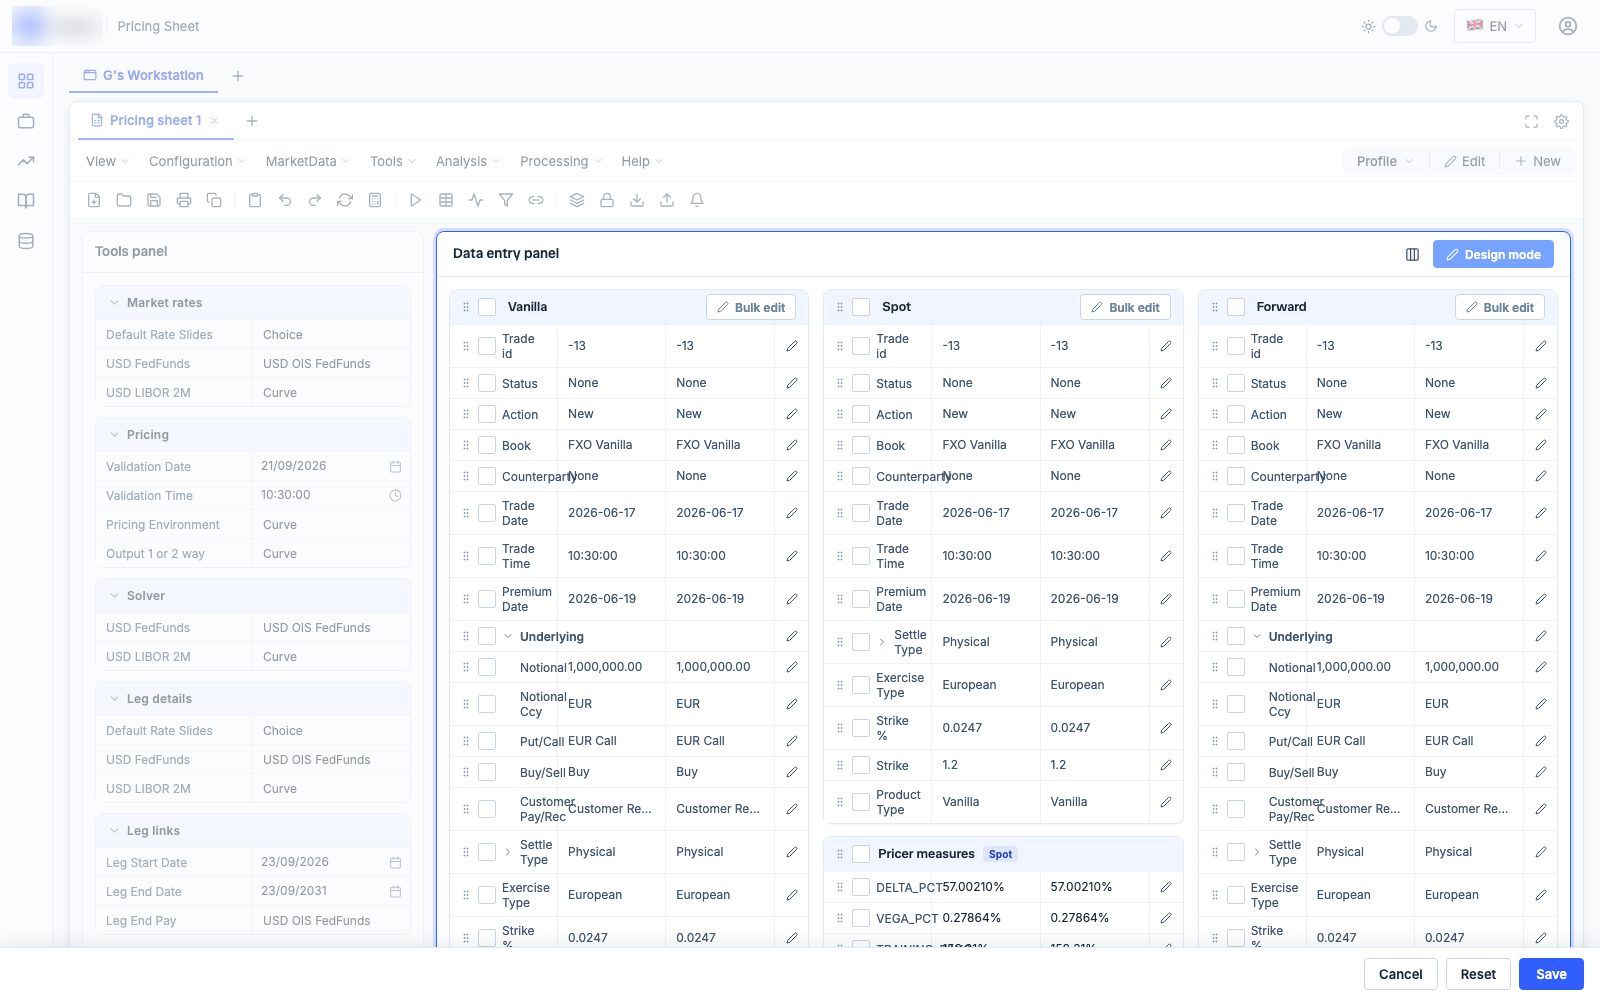
Task: Click the layers stack toolbar icon
Action: click(577, 200)
